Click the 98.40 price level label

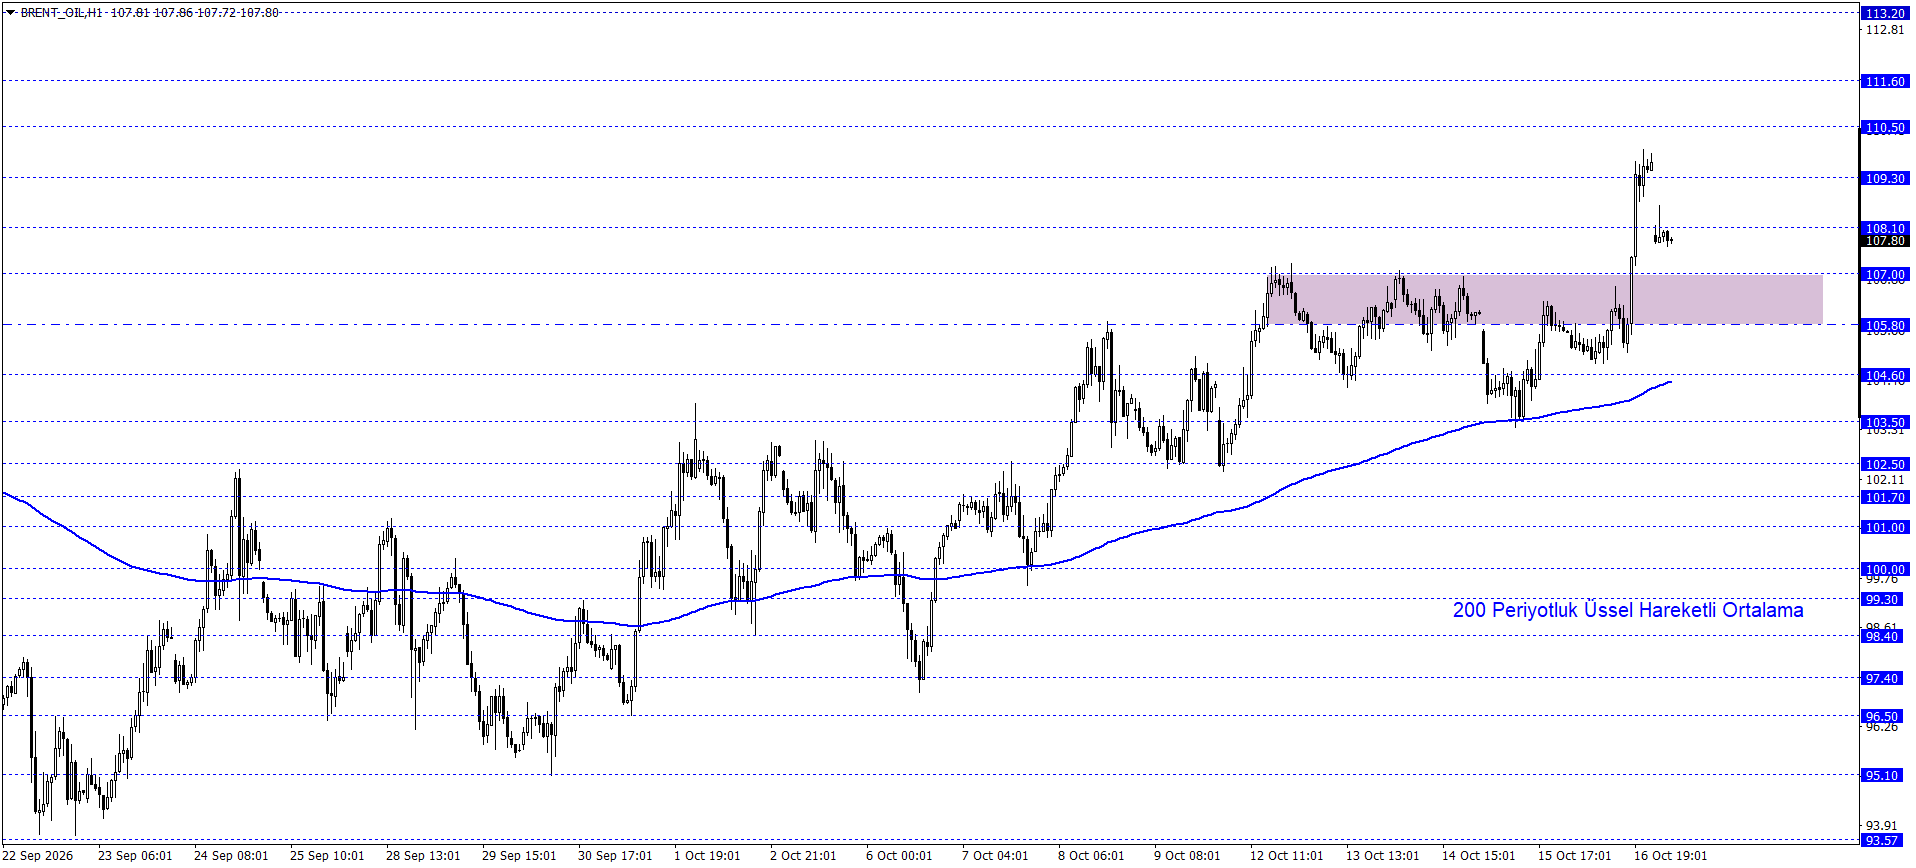pos(1882,636)
